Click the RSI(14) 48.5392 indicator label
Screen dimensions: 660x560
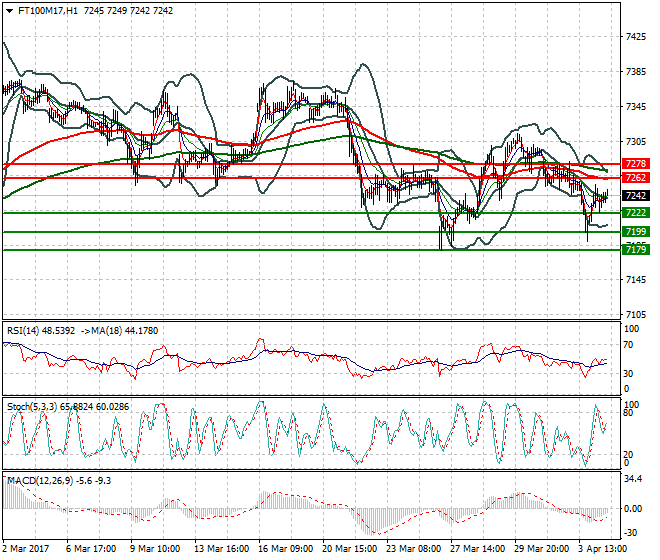(41, 331)
